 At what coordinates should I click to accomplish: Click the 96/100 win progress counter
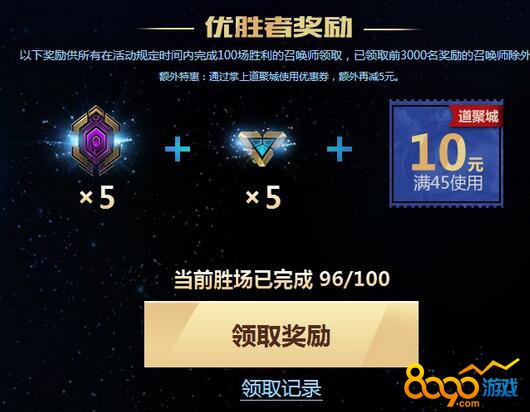coord(355,279)
